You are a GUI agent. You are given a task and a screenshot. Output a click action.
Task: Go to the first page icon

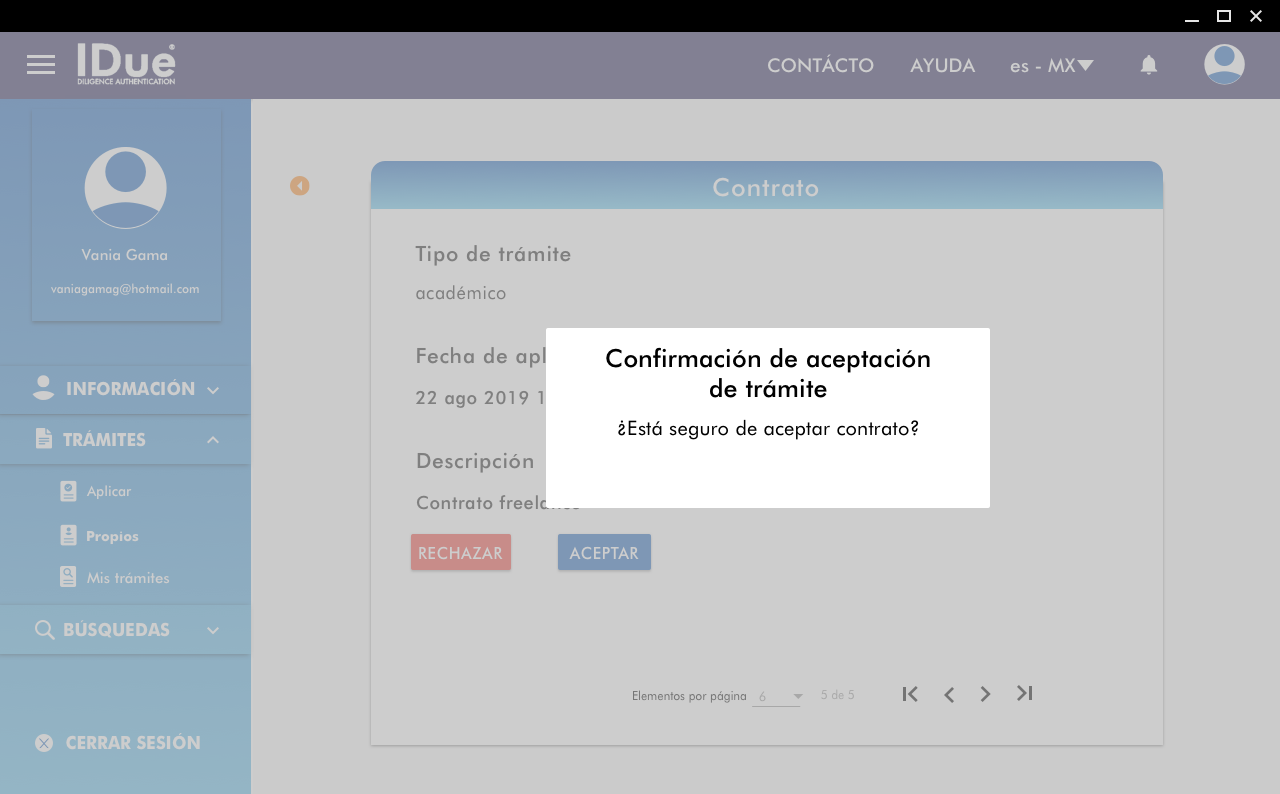(910, 694)
